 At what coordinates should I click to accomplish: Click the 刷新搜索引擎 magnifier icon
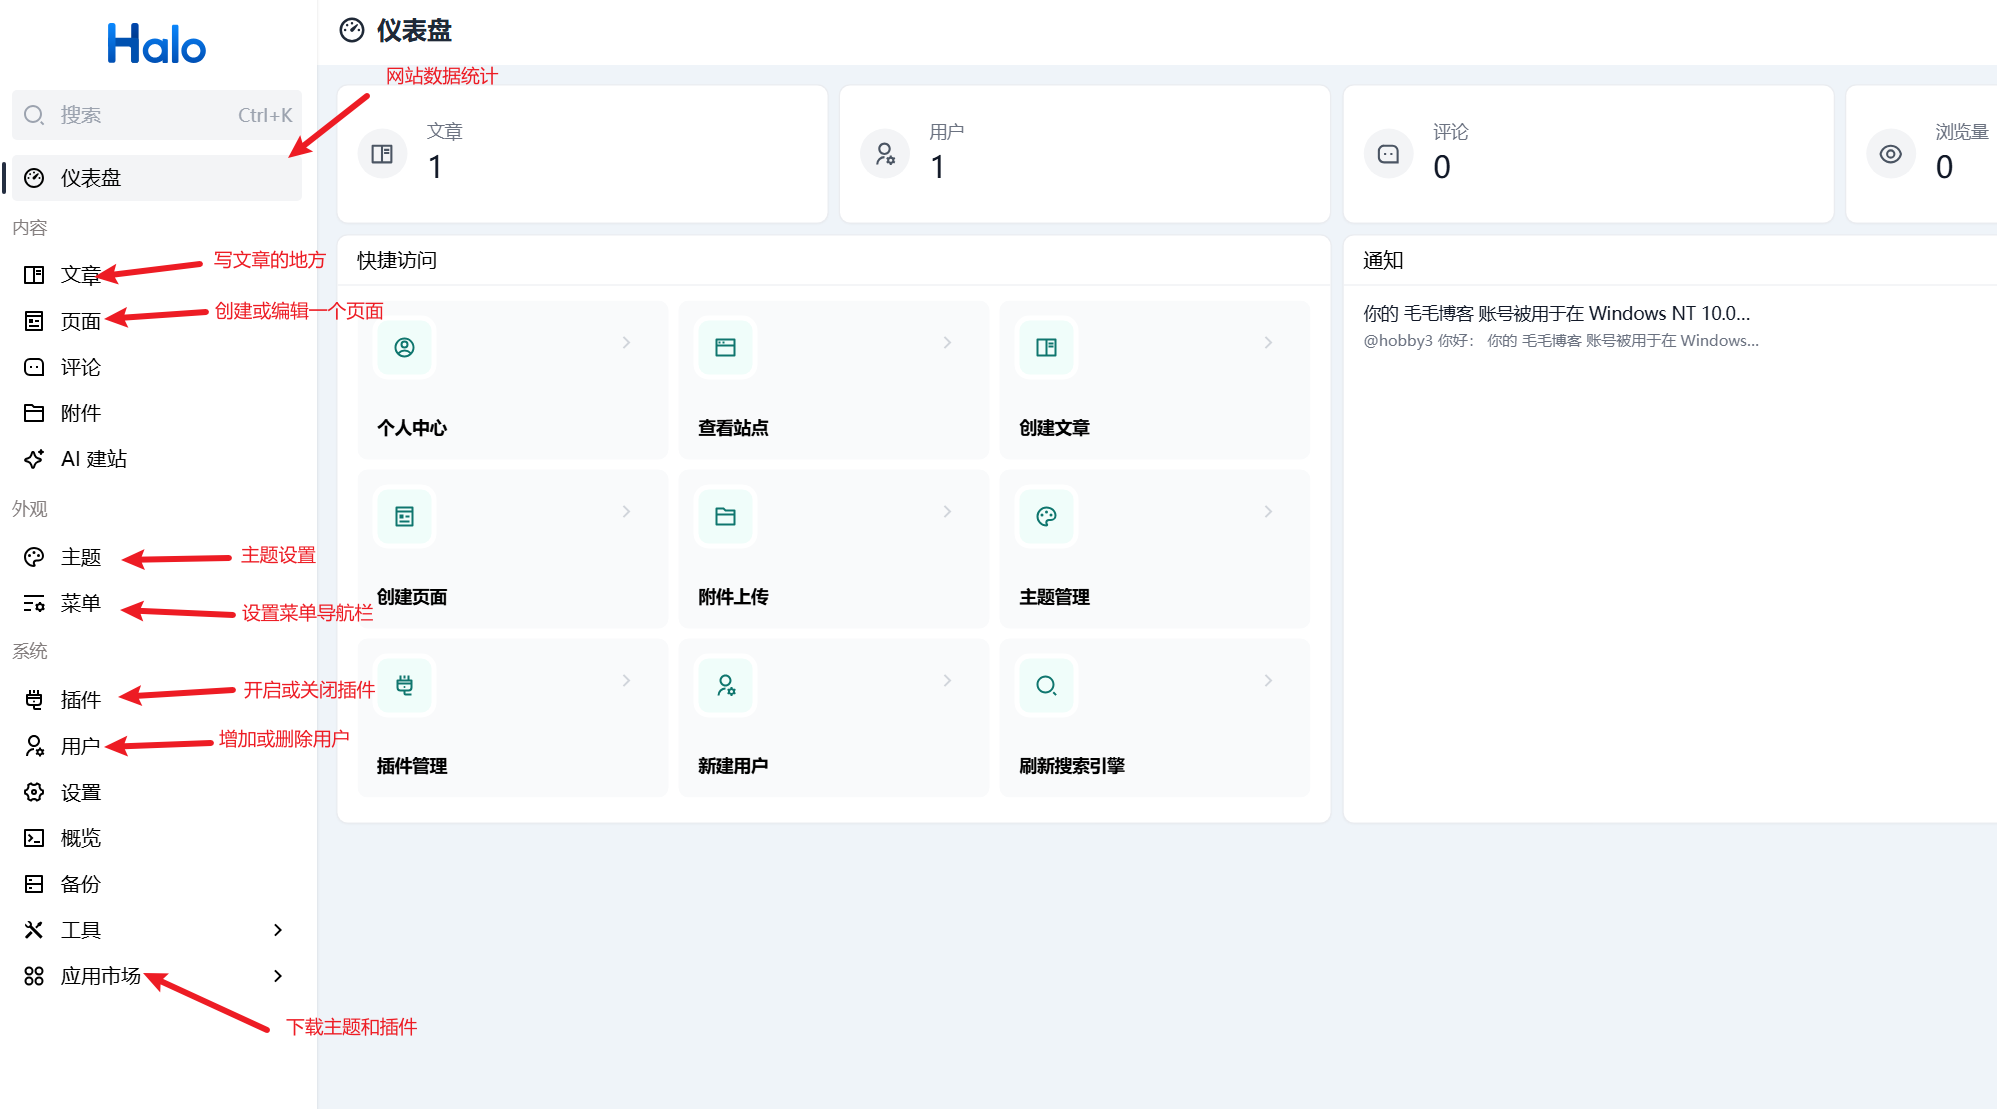[x=1046, y=686]
